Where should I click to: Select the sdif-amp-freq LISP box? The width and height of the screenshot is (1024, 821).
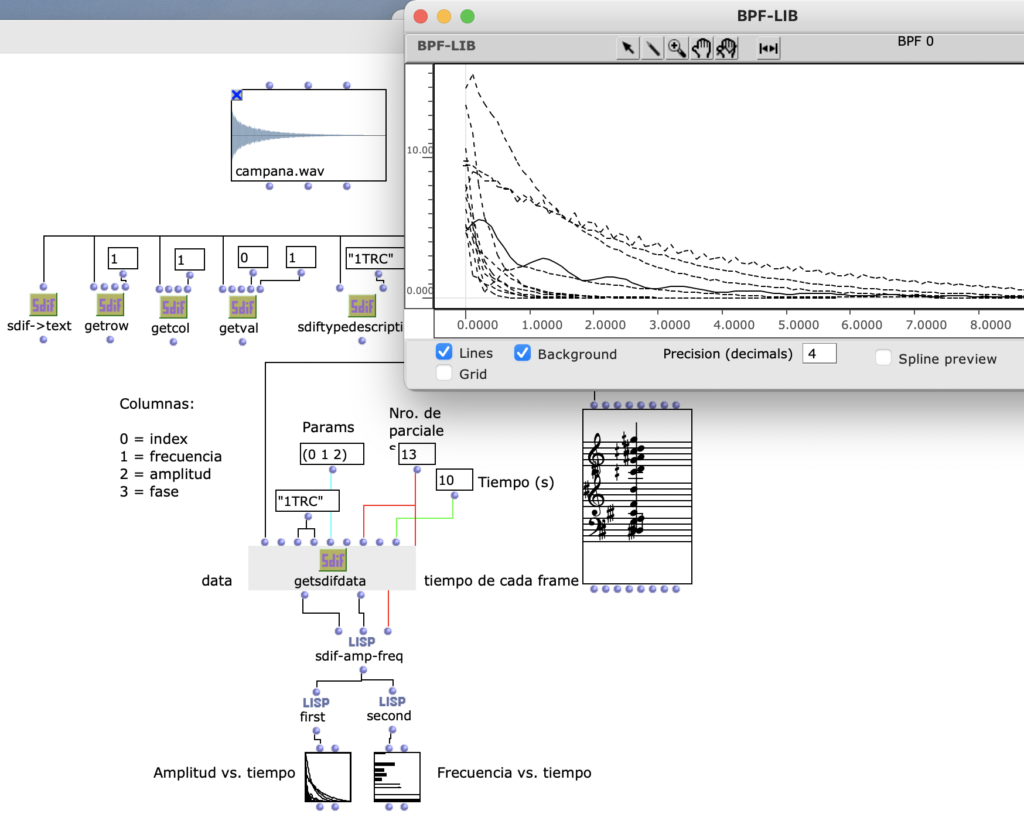(x=360, y=641)
